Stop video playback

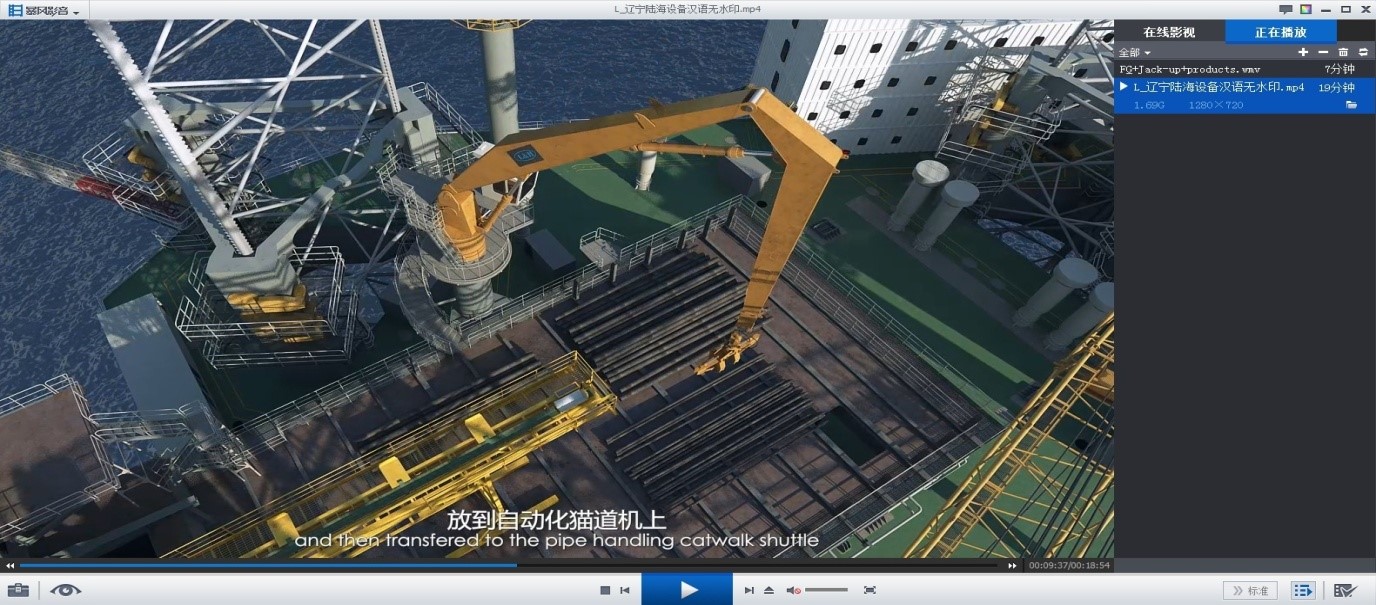[x=605, y=590]
